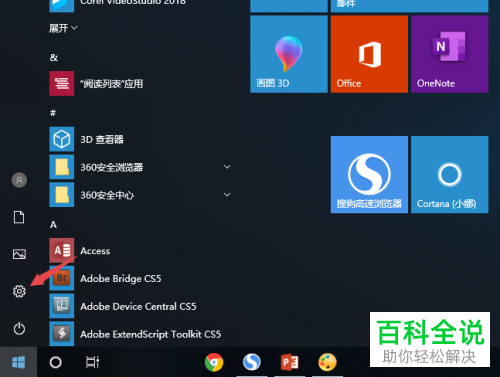Image resolution: width=500 pixels, height=377 pixels.
Task: Open the 邮件 tile at top
Action: (x=409, y=6)
